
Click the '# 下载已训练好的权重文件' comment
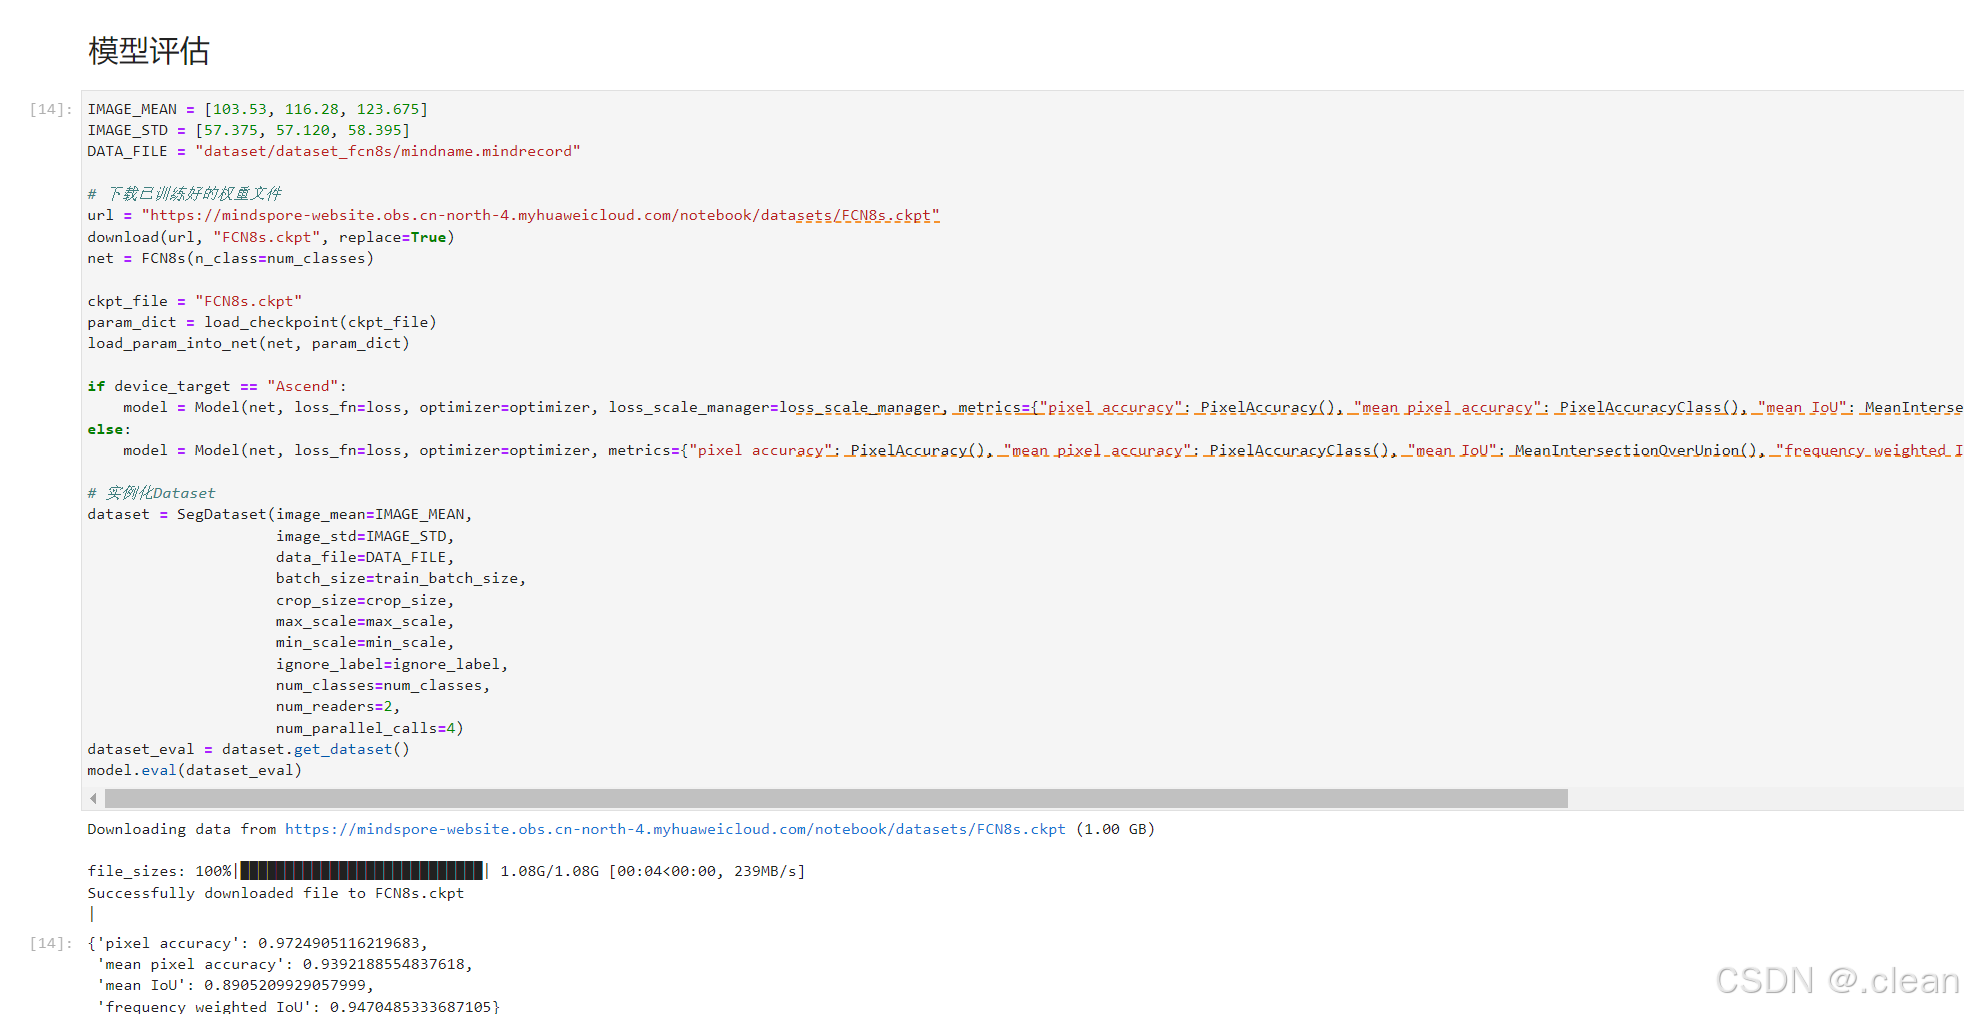click(x=185, y=193)
